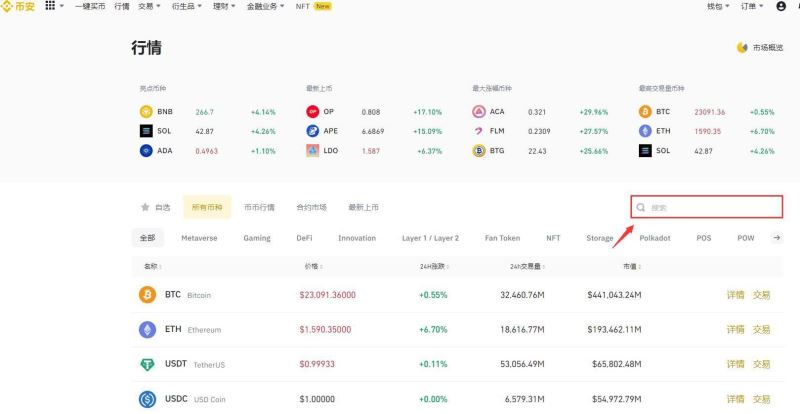The width and height of the screenshot is (800, 414).
Task: Select the DeFi category filter
Action: [x=304, y=238]
